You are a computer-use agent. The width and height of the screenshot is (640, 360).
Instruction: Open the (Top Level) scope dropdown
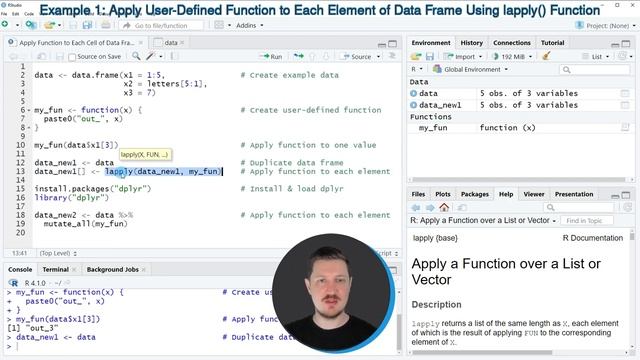(58, 253)
